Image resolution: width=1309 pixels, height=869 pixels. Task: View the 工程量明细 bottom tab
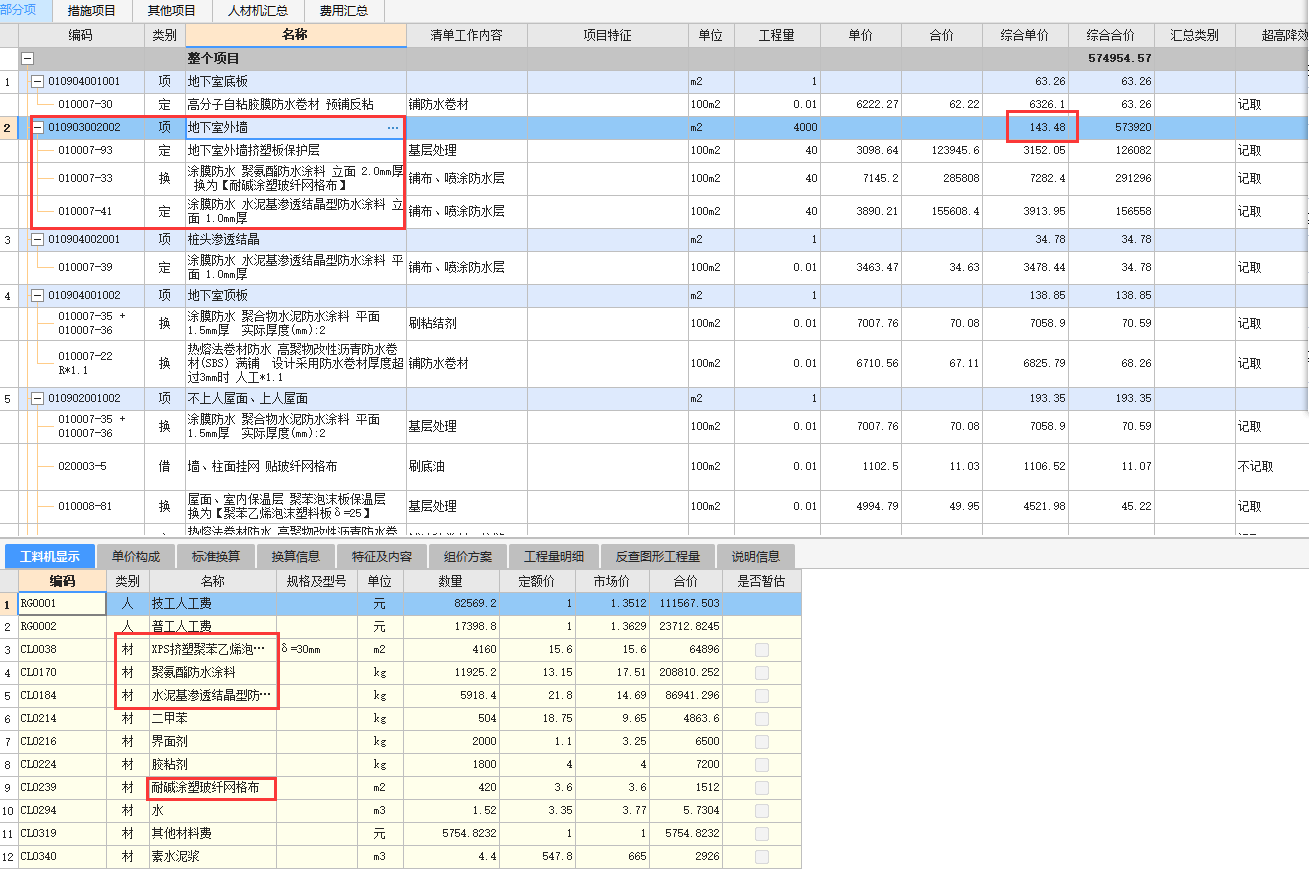[555, 556]
